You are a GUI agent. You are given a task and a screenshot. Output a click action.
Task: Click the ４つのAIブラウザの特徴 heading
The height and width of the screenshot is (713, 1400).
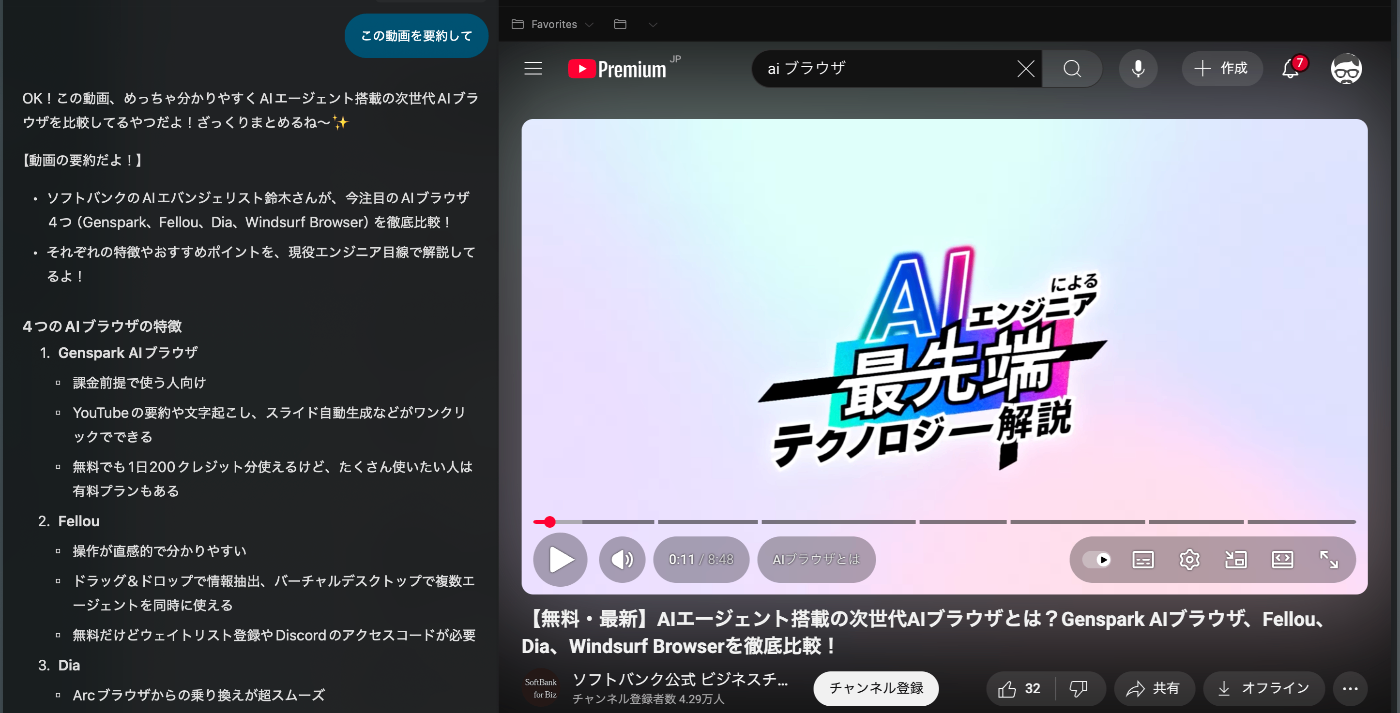[102, 326]
